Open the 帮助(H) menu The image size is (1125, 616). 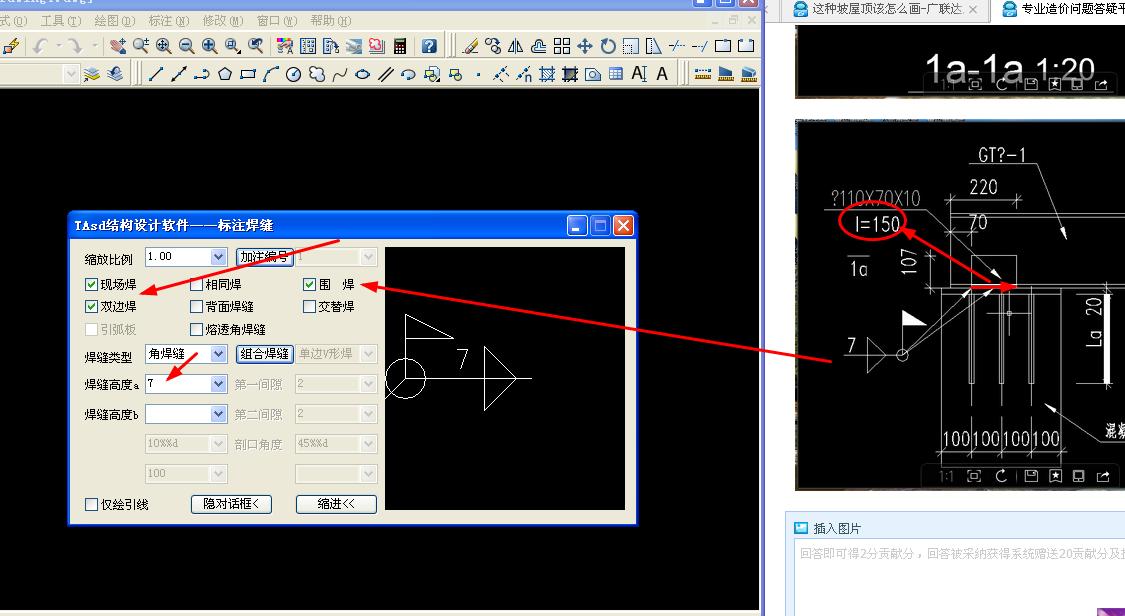coord(331,21)
